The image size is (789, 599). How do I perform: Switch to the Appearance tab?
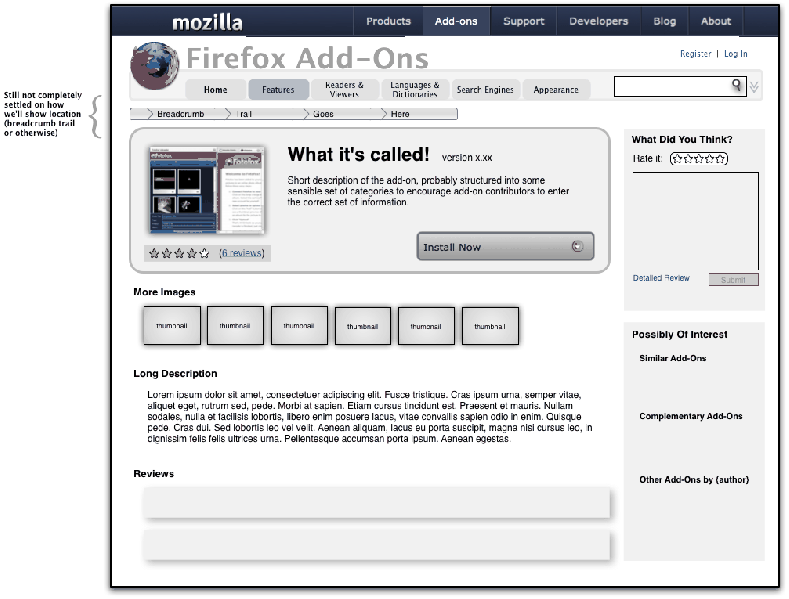tap(556, 90)
